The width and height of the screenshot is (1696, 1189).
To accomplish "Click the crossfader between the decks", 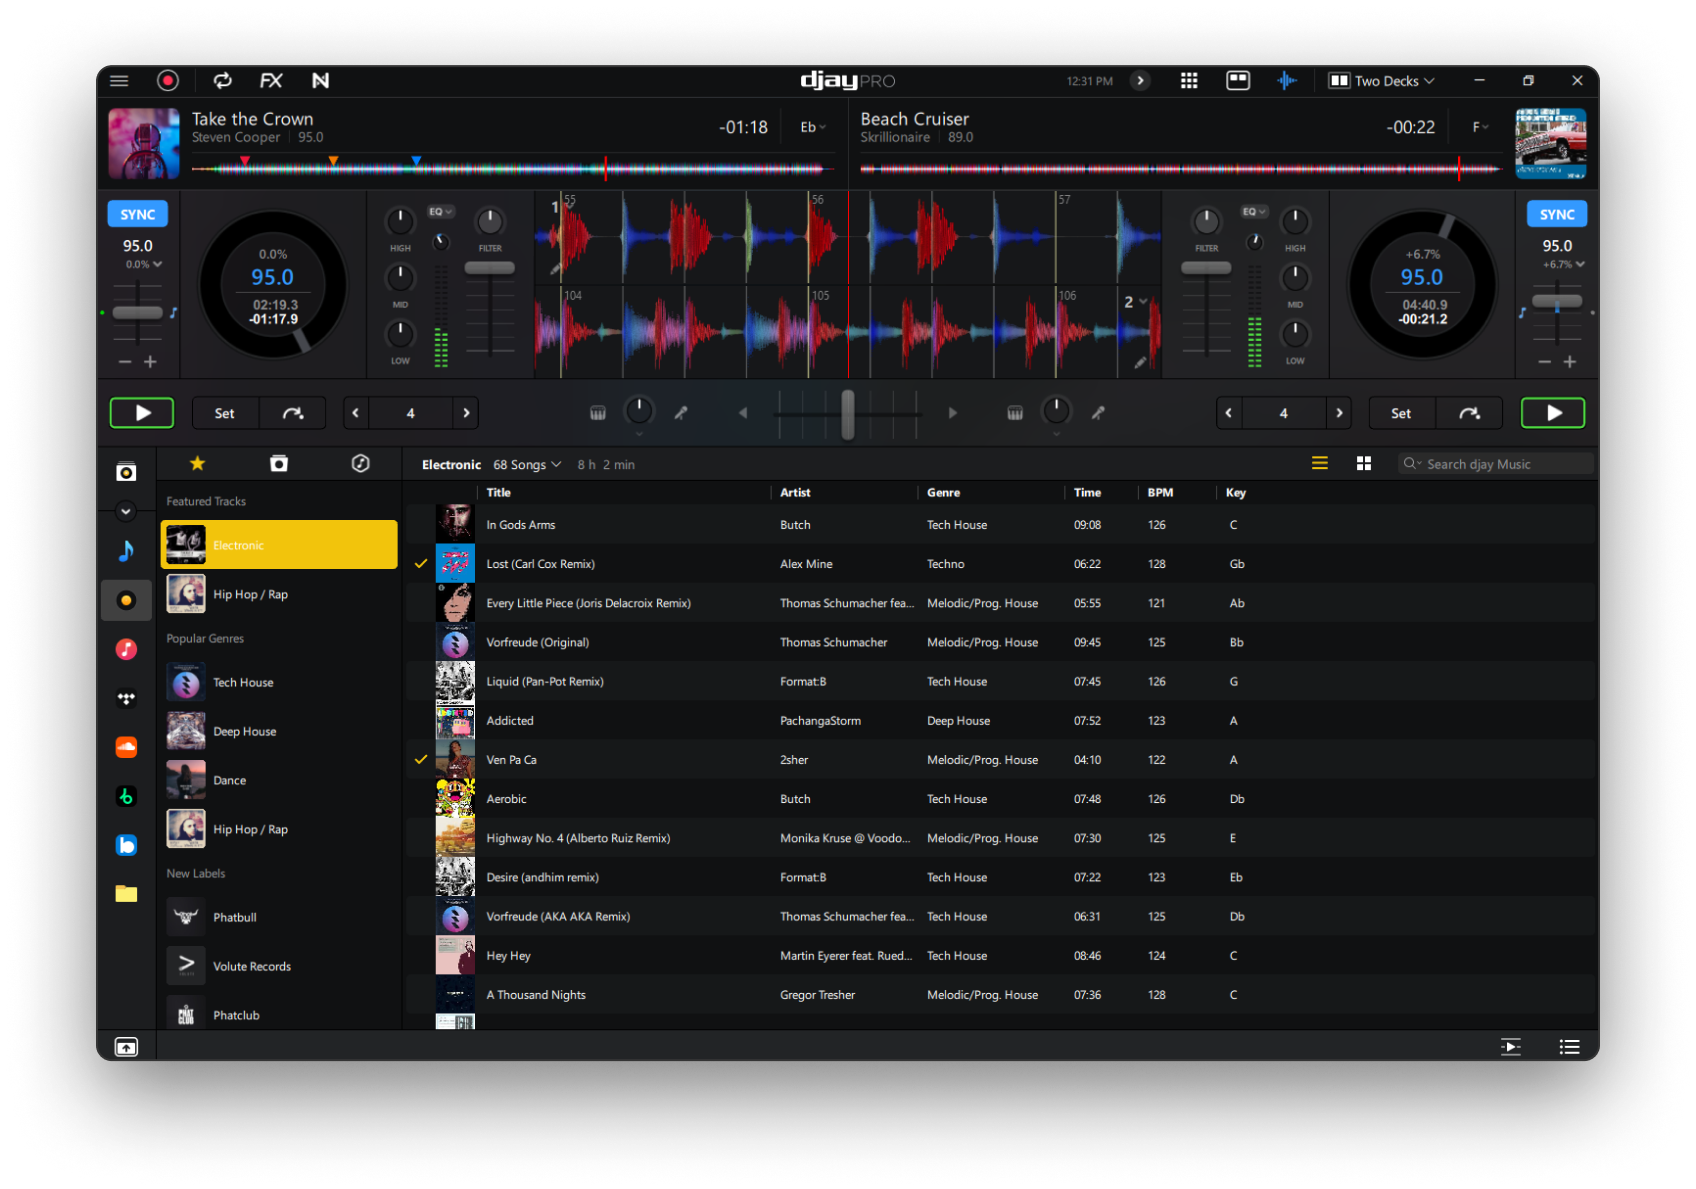I will [848, 412].
